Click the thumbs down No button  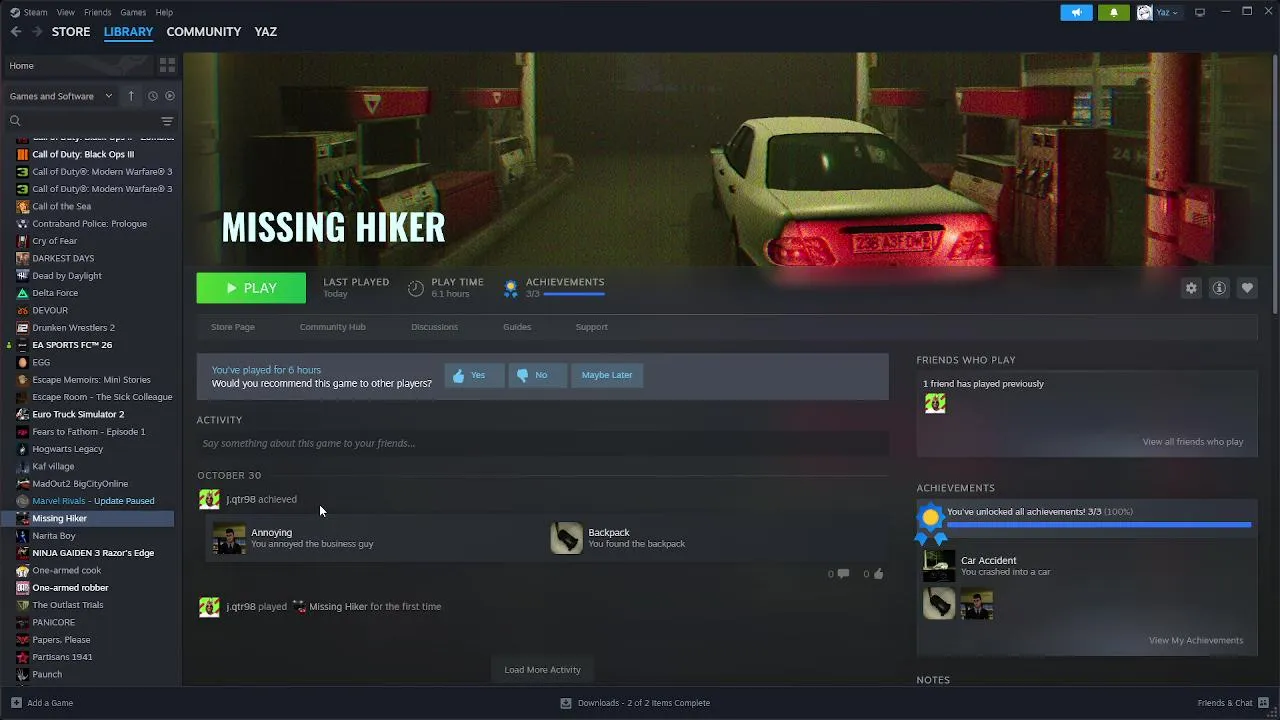(x=537, y=375)
